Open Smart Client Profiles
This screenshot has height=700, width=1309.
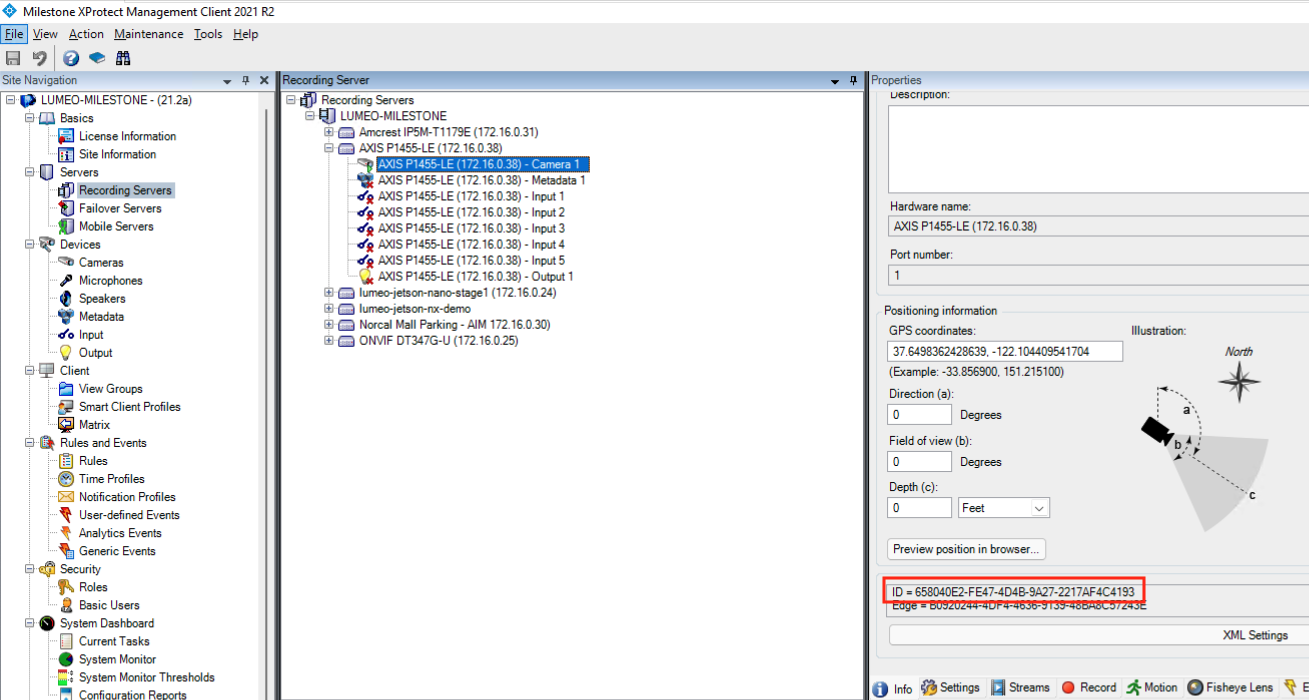130,406
